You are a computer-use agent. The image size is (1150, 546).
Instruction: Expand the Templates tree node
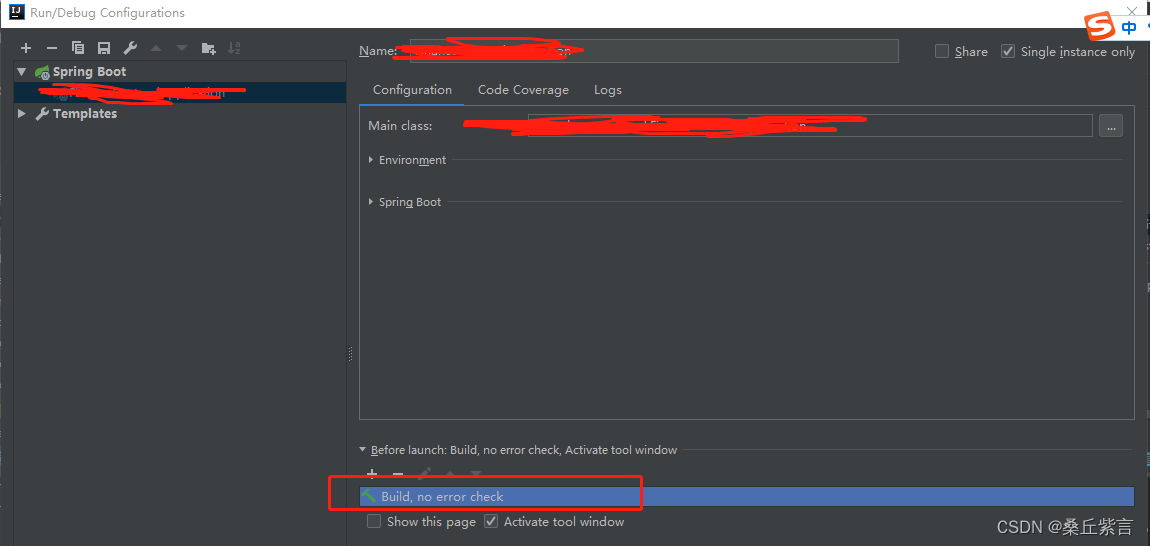tap(22, 114)
